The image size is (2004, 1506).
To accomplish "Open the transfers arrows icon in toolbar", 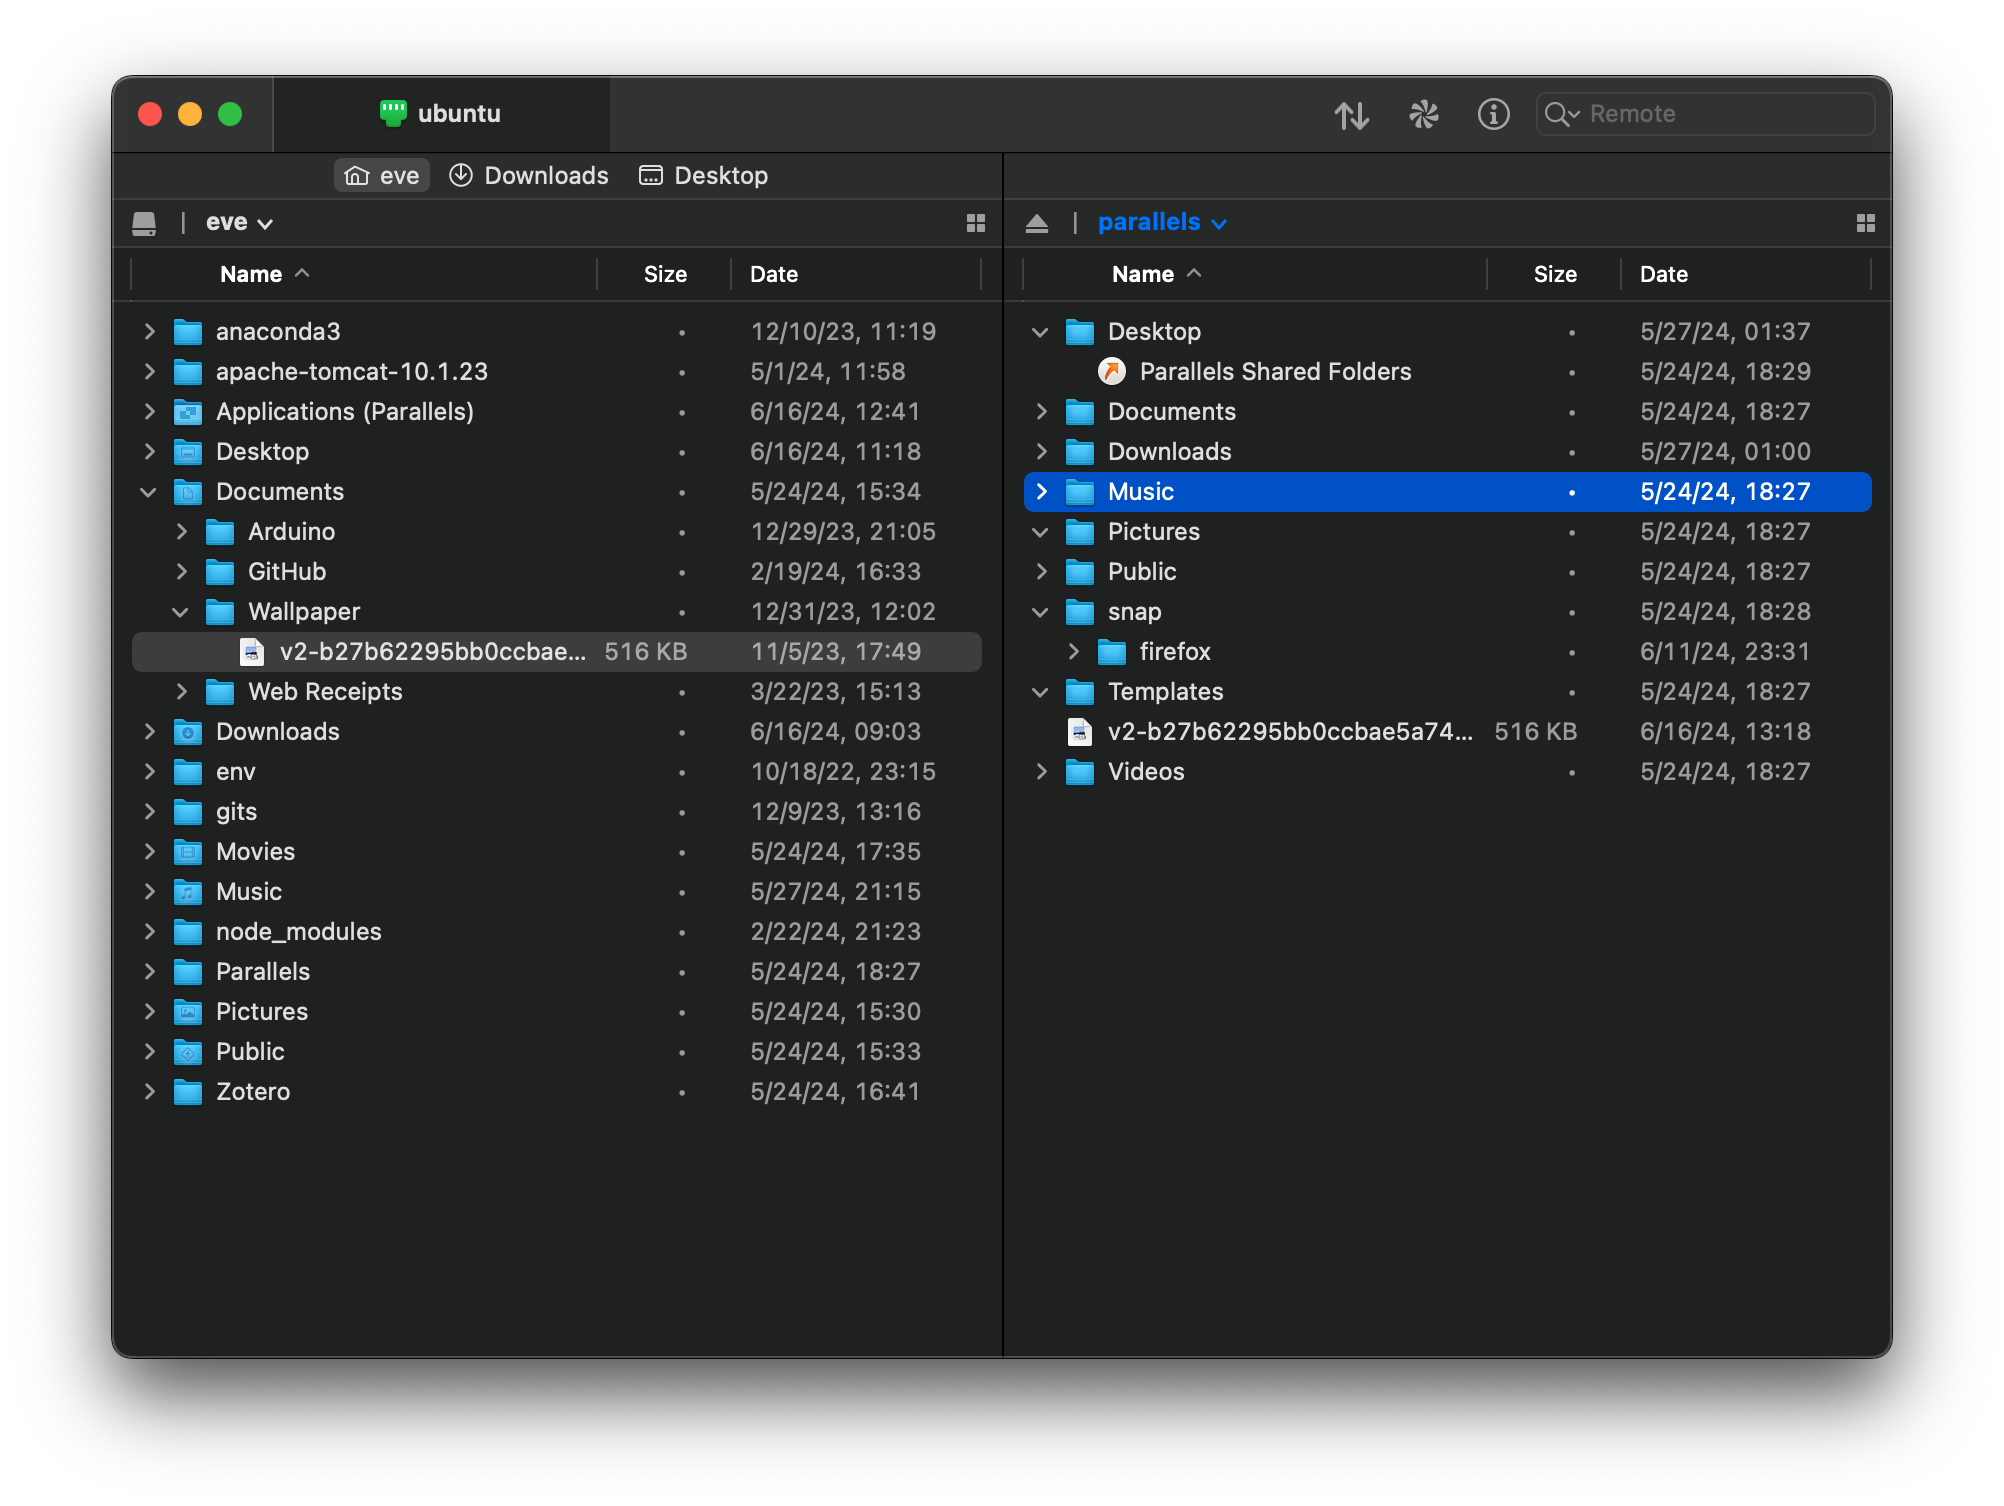I will [x=1351, y=115].
